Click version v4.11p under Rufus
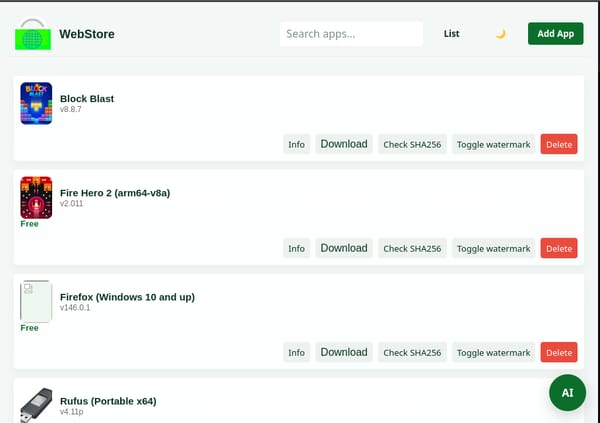This screenshot has height=423, width=600. [x=72, y=412]
